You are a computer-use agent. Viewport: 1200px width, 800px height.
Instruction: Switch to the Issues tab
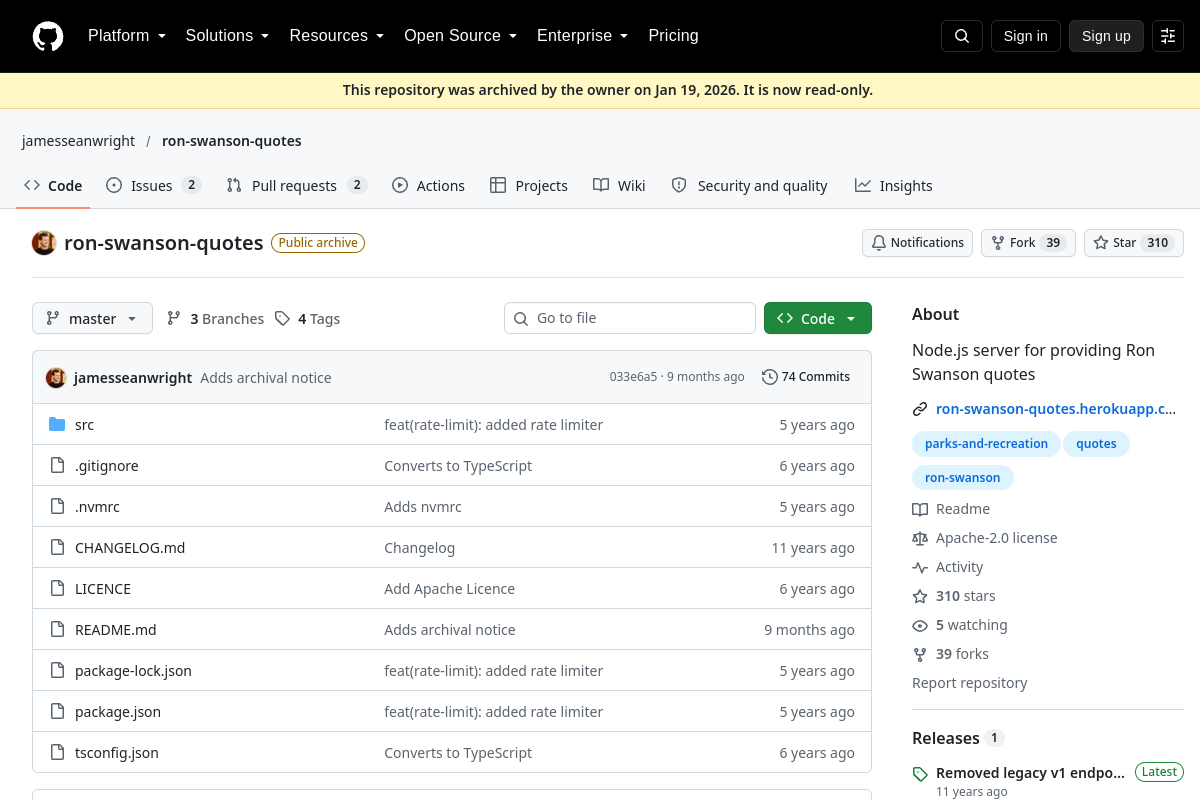pyautogui.click(x=153, y=186)
